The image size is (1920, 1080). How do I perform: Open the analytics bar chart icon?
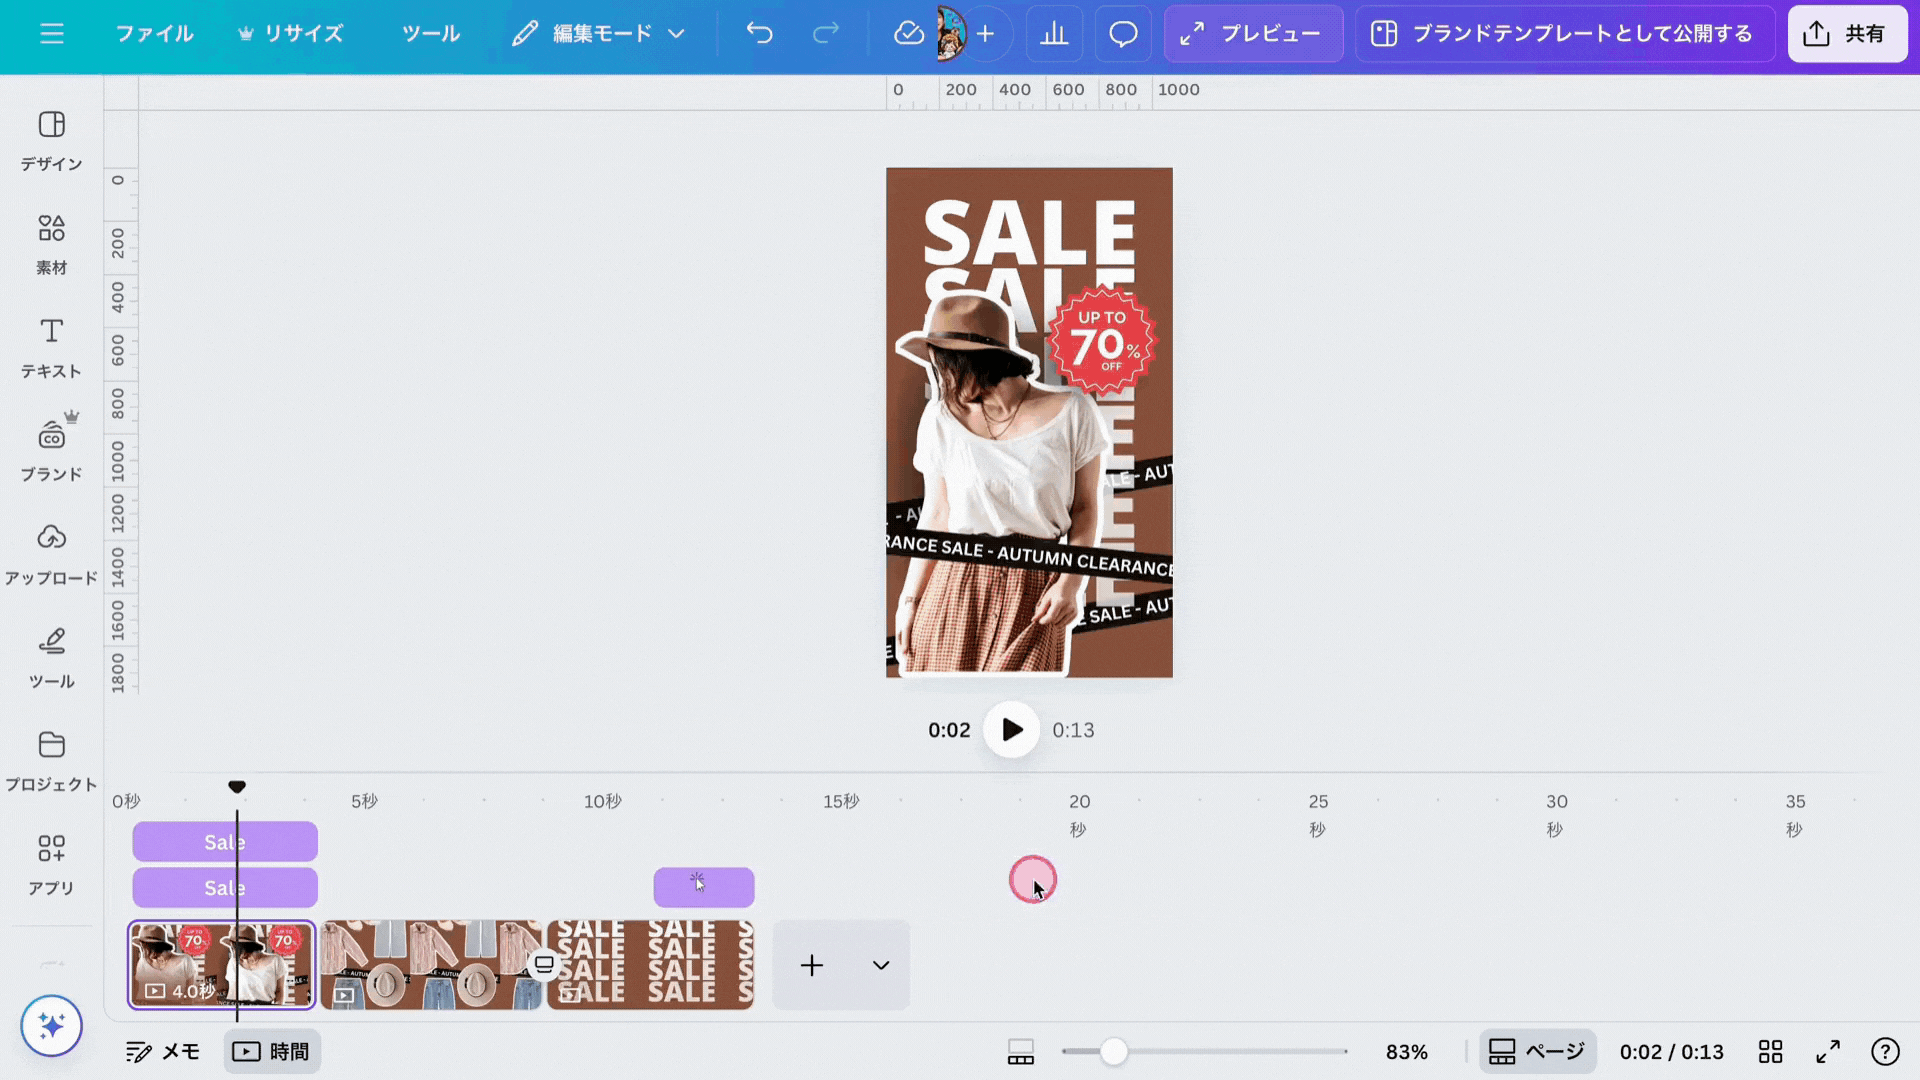click(x=1054, y=34)
